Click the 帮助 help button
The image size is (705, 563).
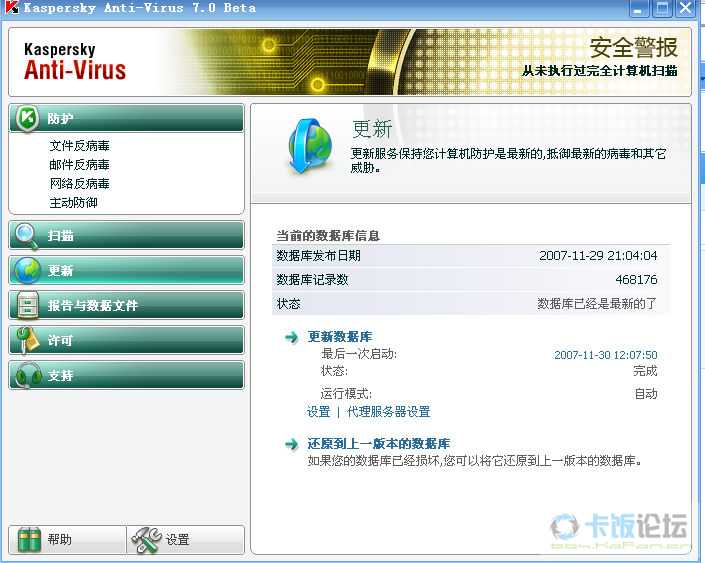[67, 540]
